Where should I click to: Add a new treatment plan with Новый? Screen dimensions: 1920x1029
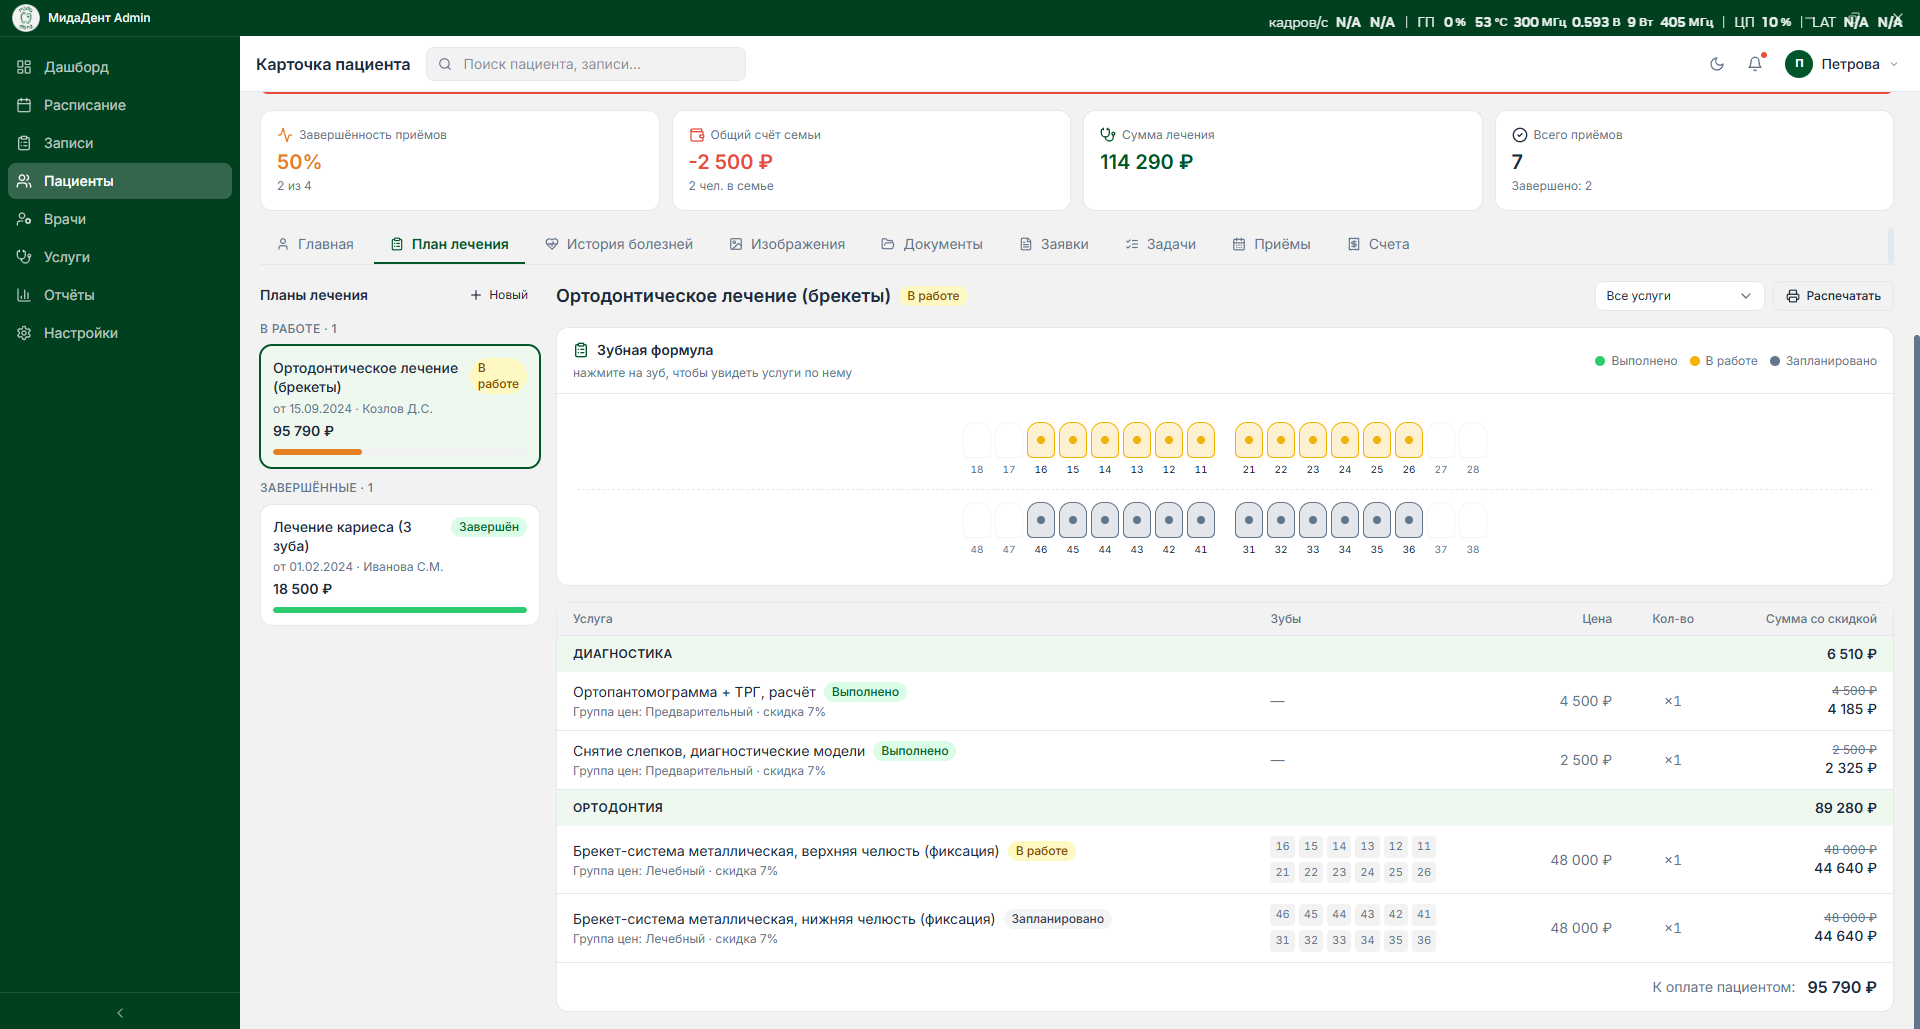pos(499,295)
